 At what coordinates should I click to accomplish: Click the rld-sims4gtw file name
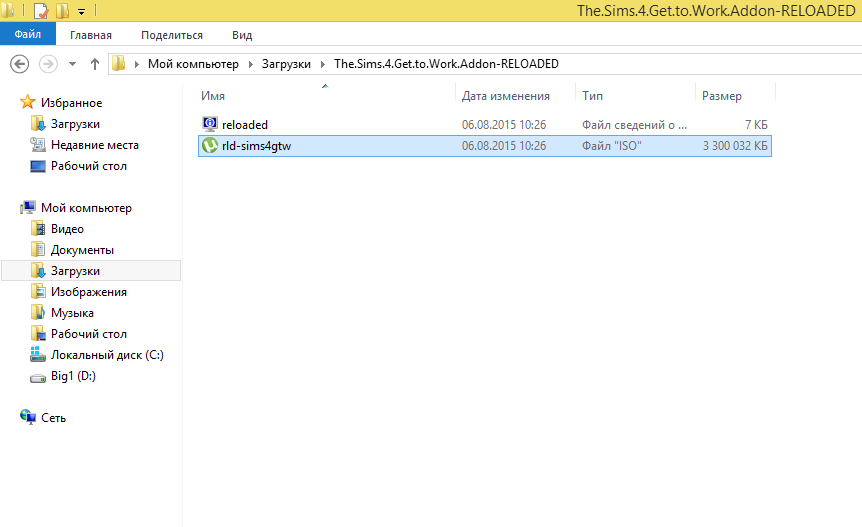(x=256, y=146)
